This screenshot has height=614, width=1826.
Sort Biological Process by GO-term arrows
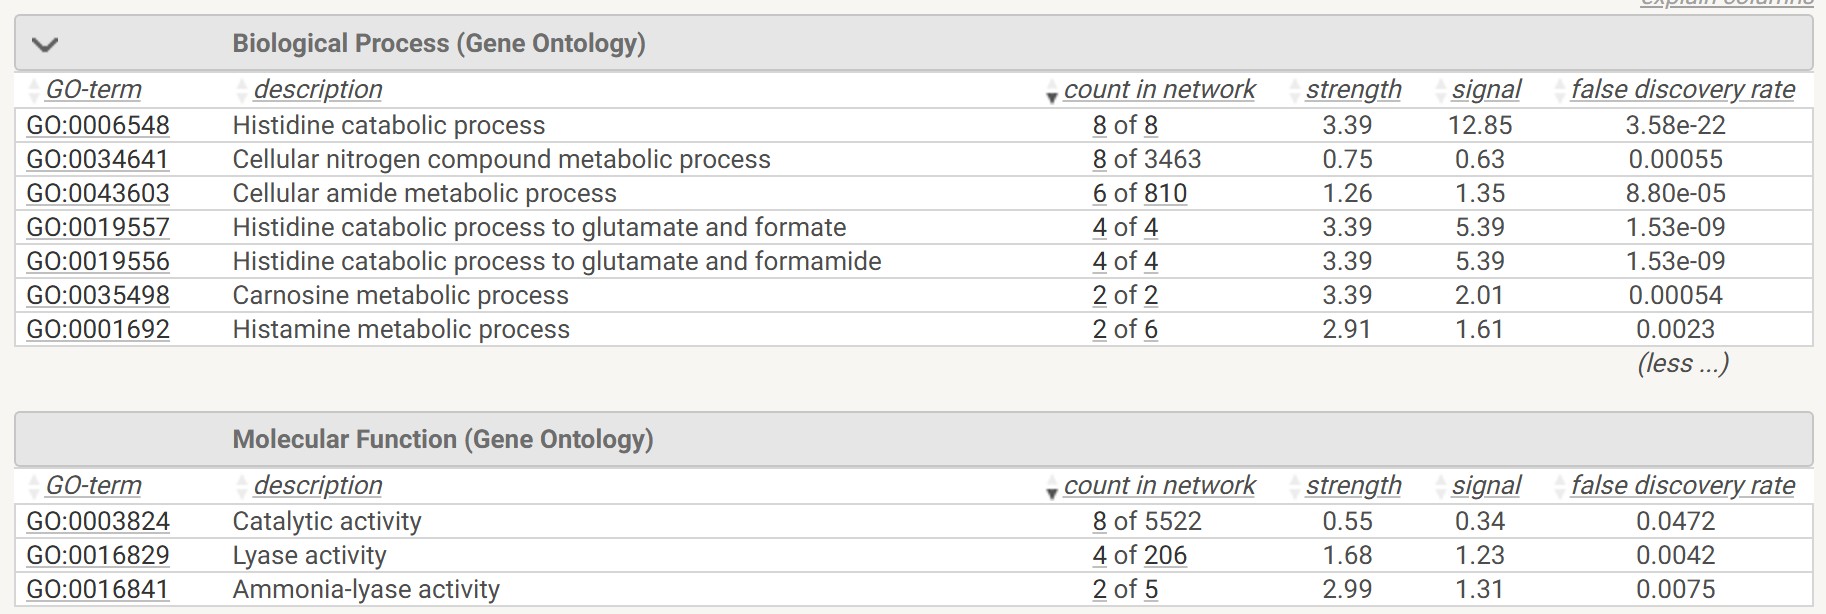click(35, 90)
